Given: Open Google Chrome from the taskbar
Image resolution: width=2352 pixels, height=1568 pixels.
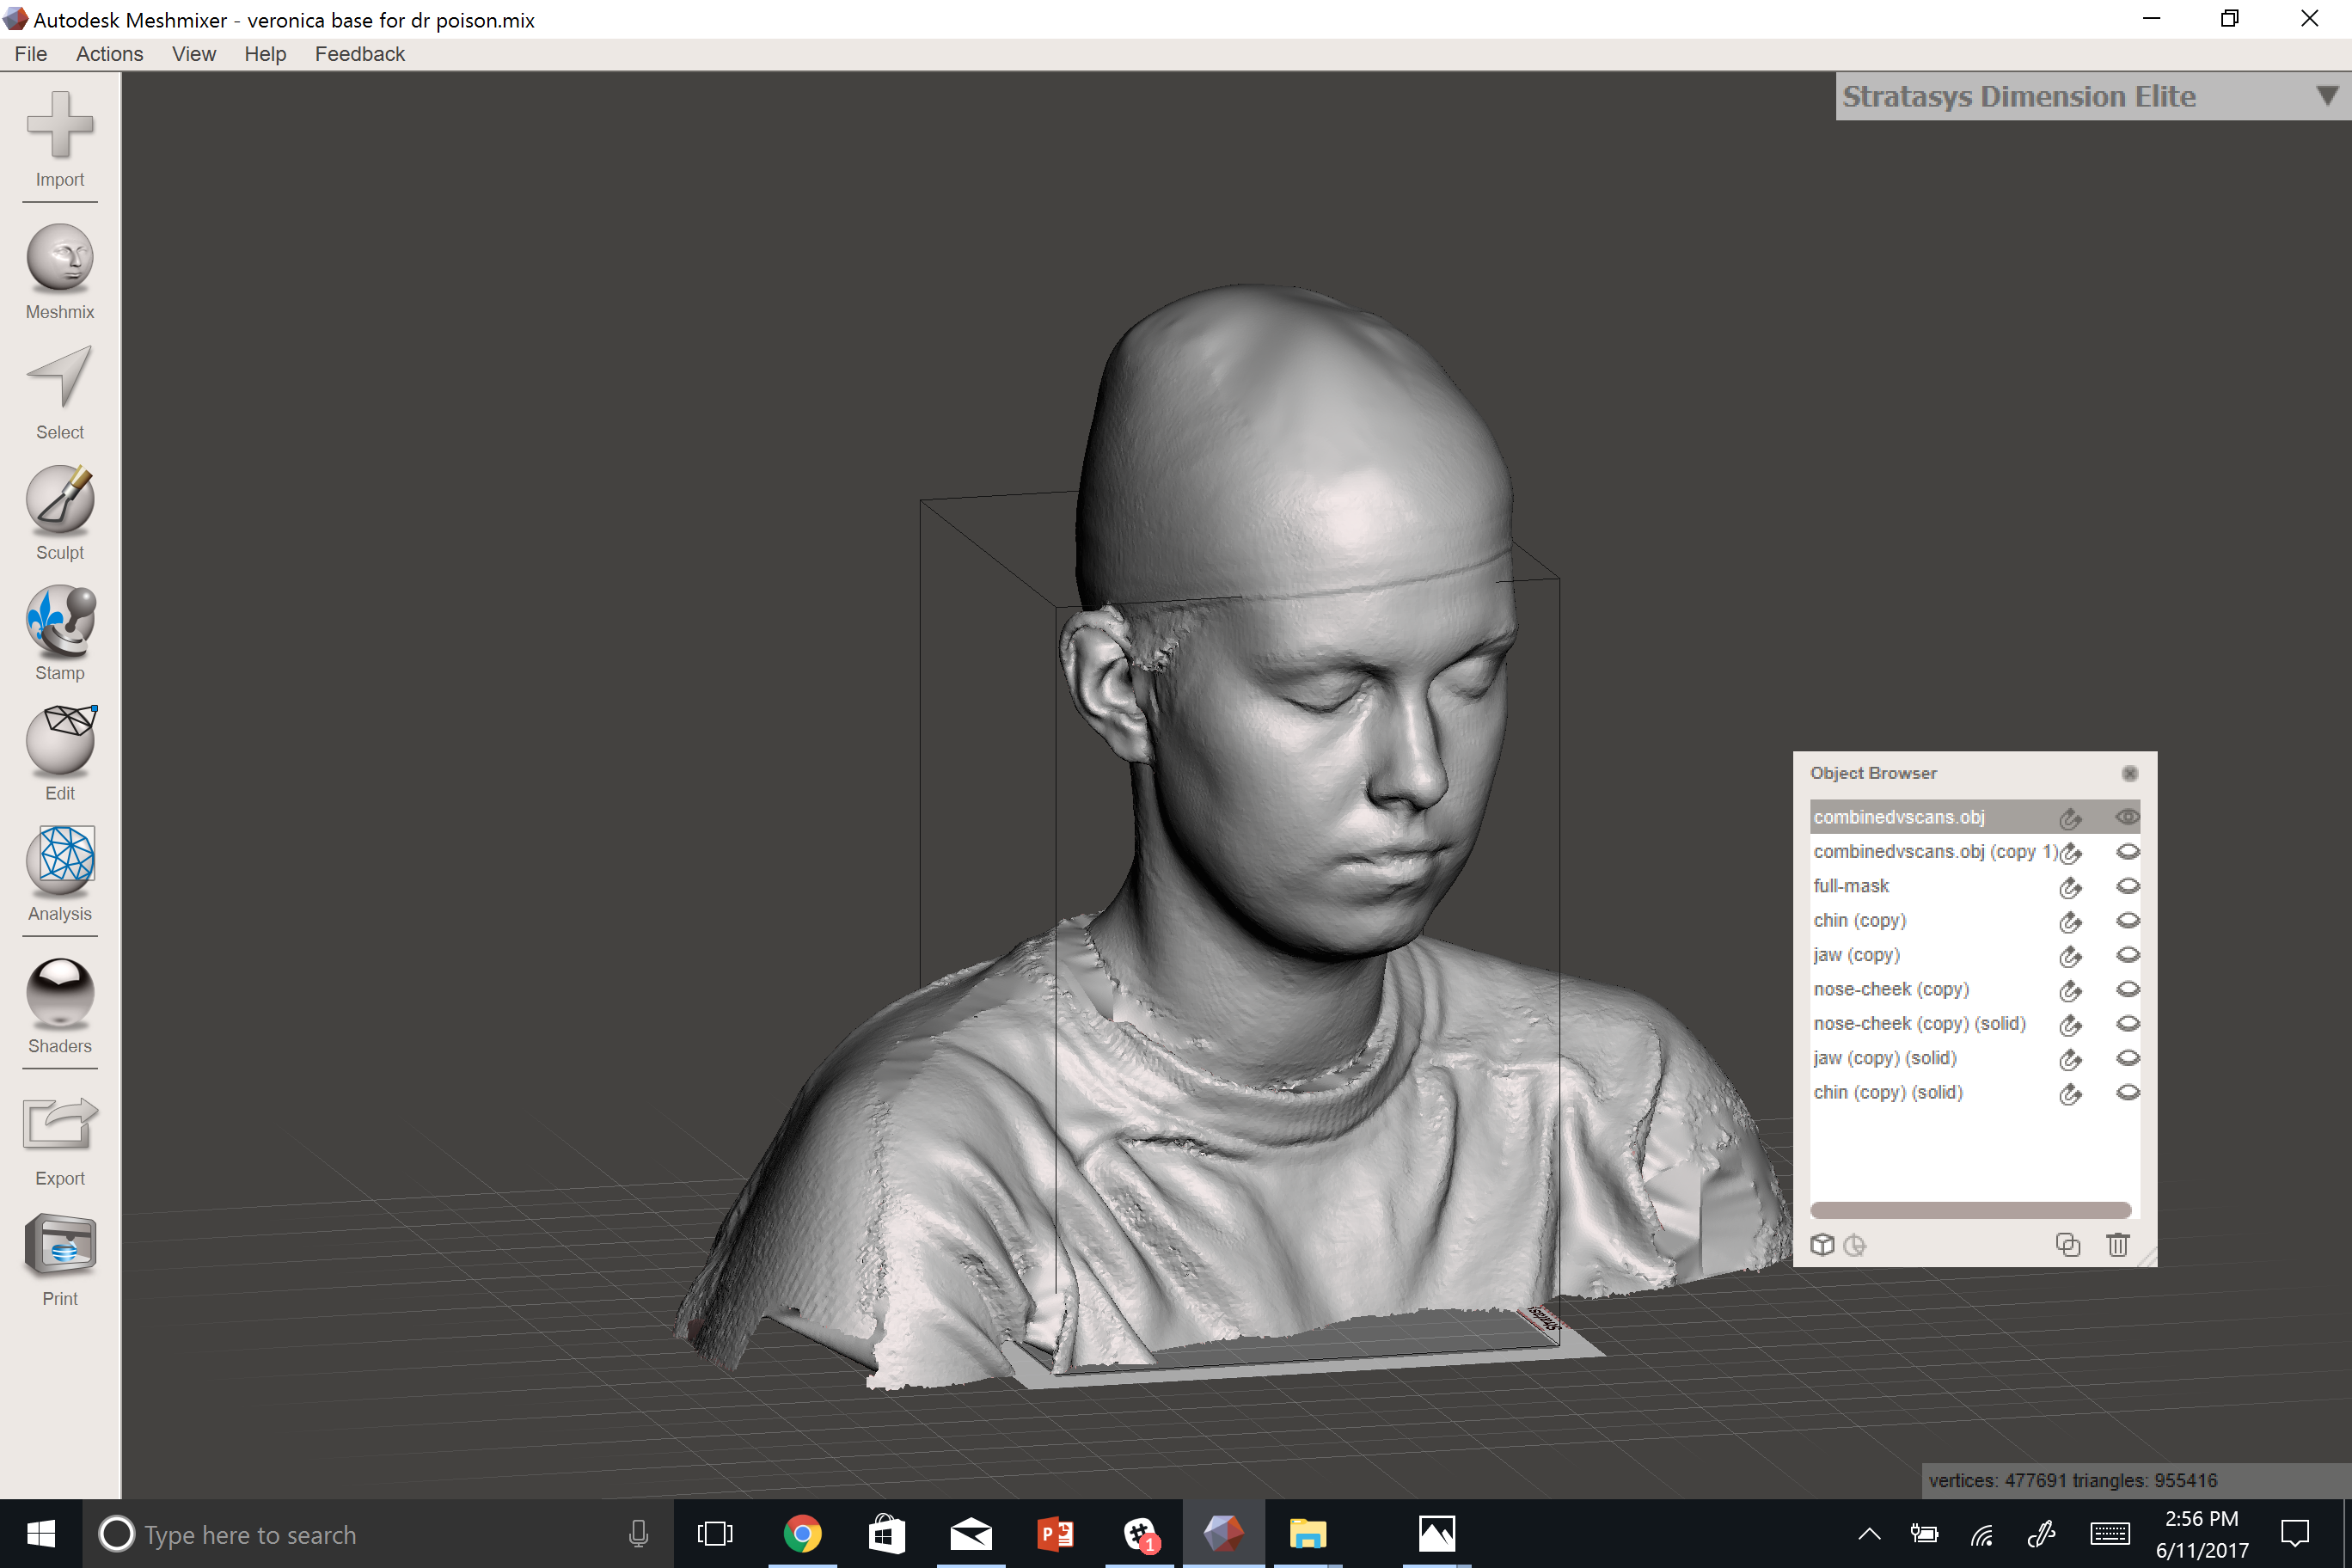Looking at the screenshot, I should [802, 1534].
